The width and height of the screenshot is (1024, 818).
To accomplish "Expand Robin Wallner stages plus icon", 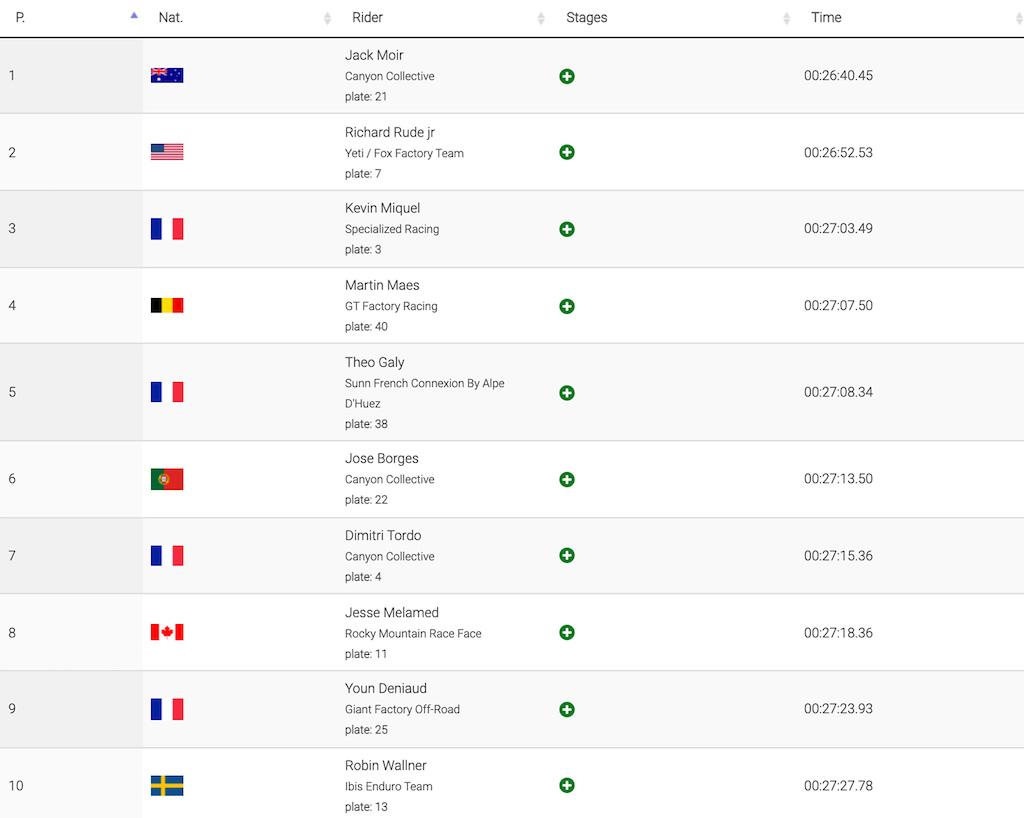I will point(567,785).
